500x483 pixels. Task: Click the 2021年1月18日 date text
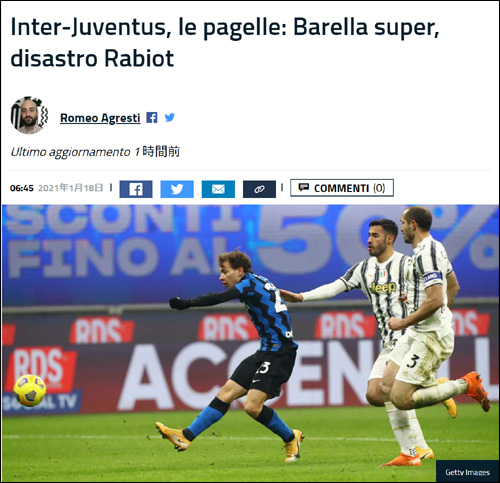[71, 188]
